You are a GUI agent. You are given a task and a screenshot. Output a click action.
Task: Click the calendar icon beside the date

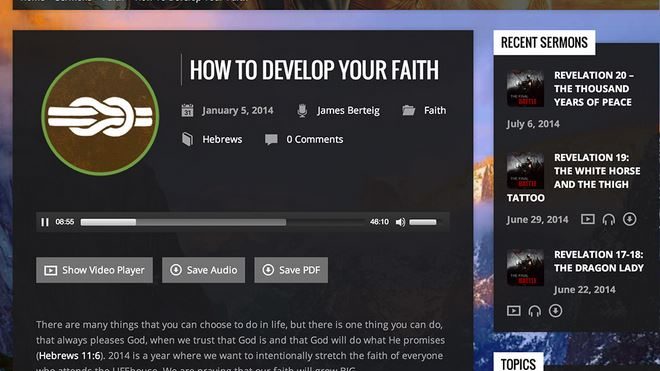[x=187, y=110]
